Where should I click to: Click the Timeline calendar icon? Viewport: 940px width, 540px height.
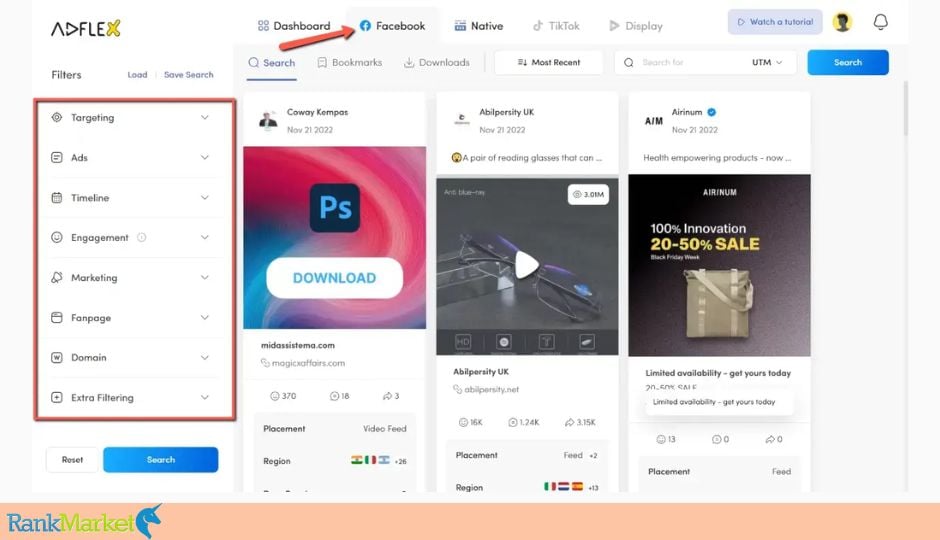pyautogui.click(x=56, y=197)
